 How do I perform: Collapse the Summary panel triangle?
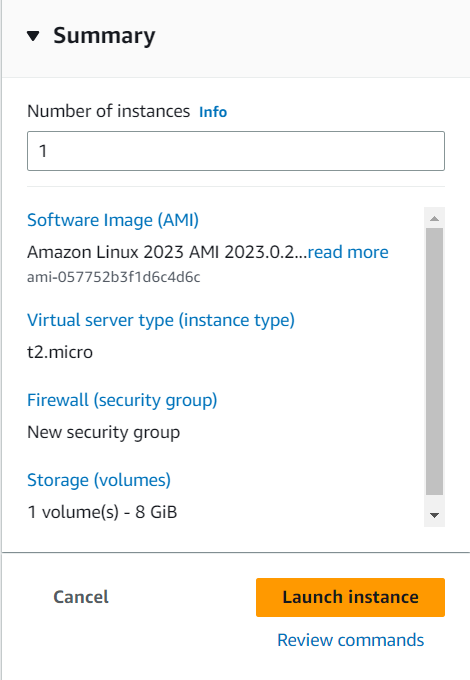33,36
